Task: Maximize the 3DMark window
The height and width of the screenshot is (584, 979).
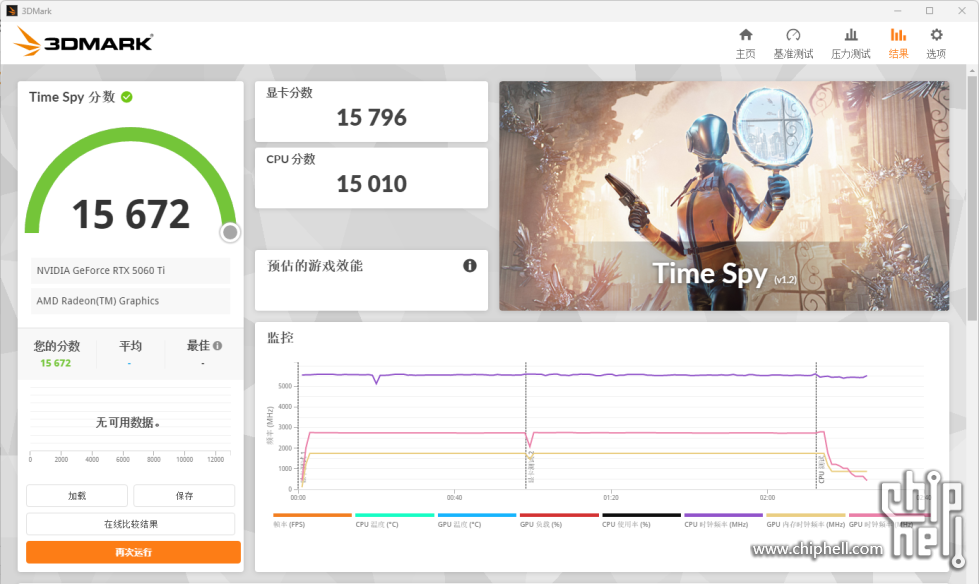Action: point(930,11)
